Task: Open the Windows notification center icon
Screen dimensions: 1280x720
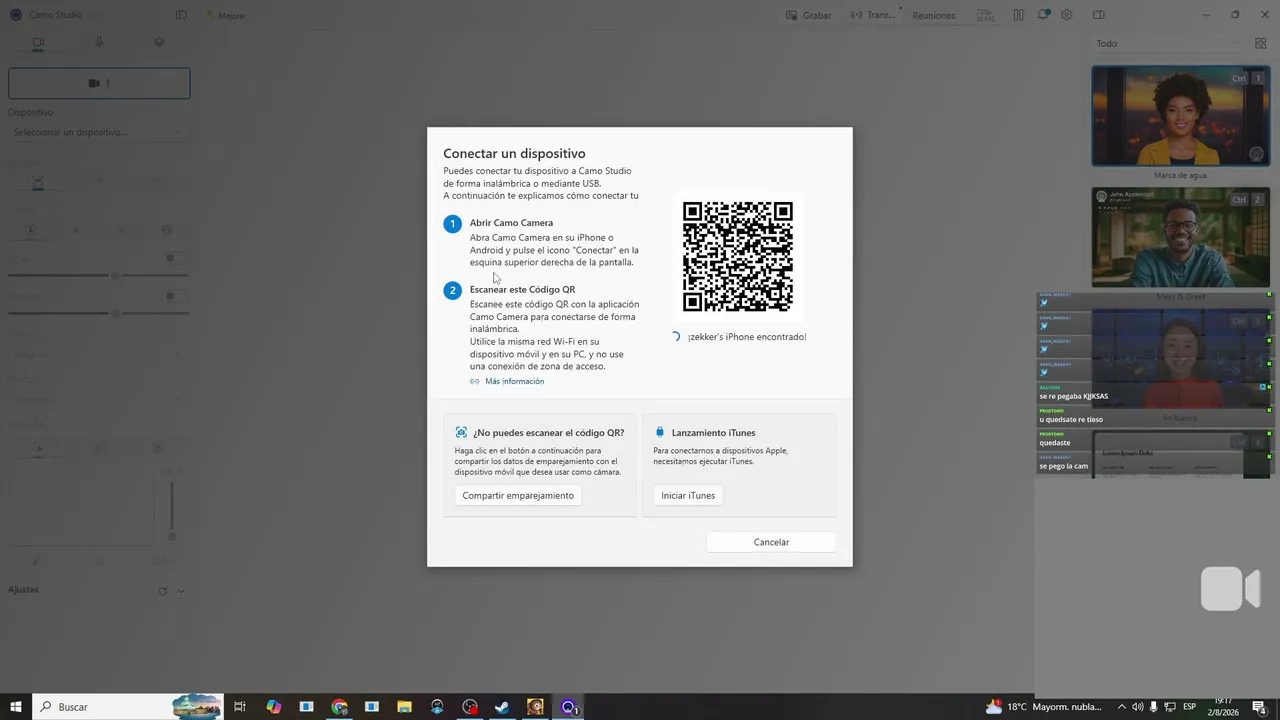Action: click(x=1259, y=707)
